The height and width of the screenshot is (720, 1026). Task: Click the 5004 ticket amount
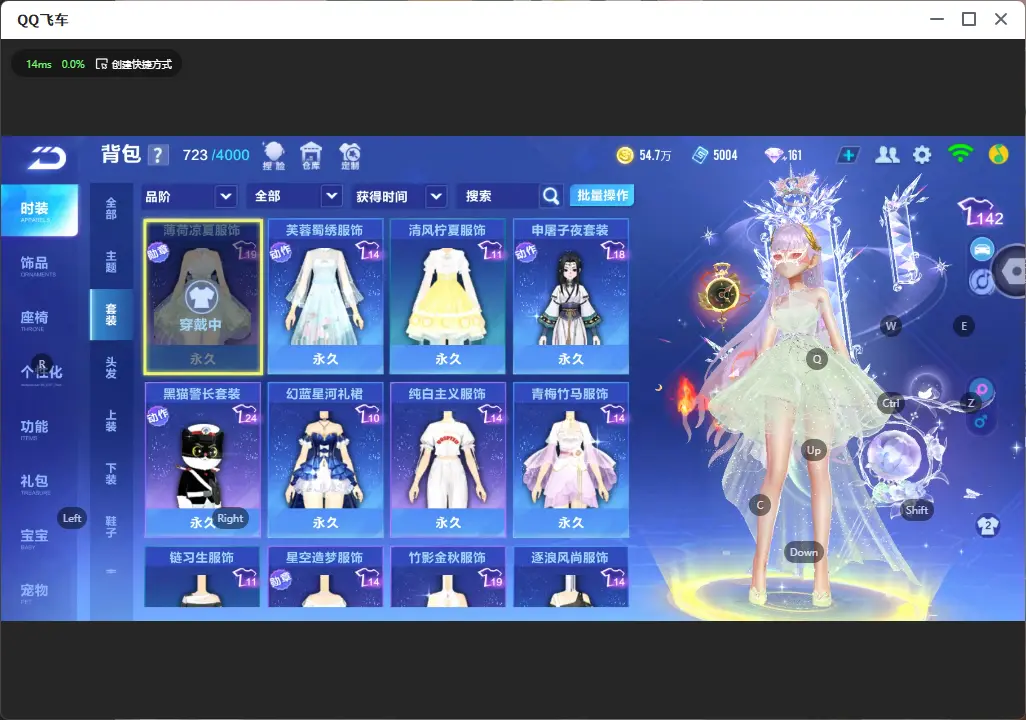tap(725, 155)
